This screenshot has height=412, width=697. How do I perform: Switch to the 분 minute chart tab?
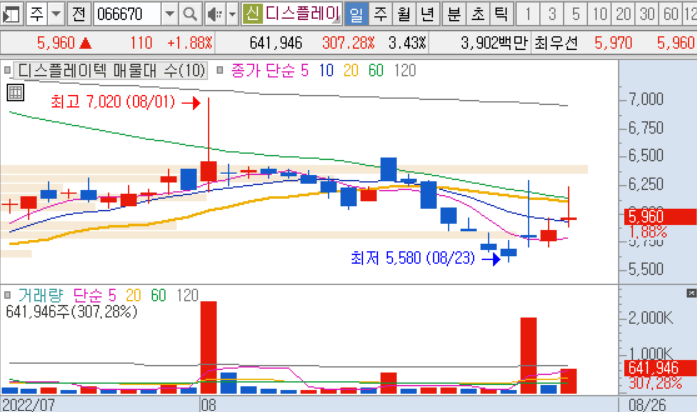coord(454,14)
